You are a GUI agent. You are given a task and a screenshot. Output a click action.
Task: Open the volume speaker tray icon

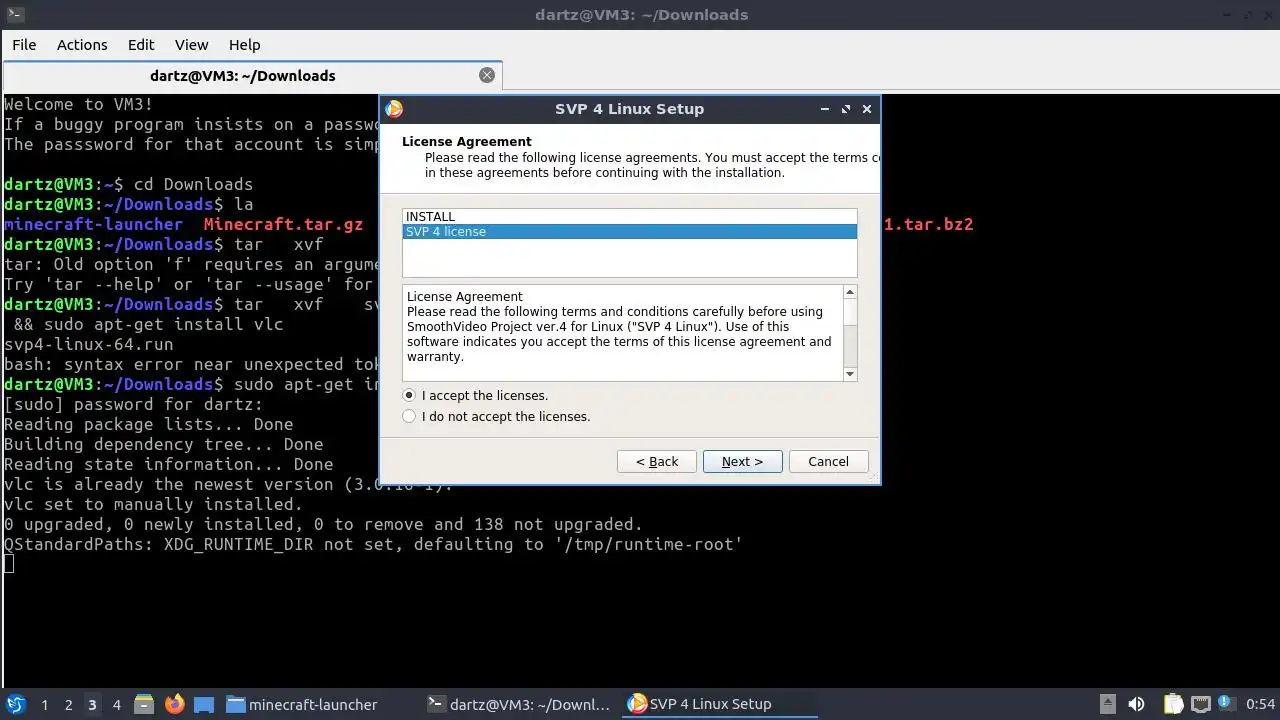[x=1136, y=704]
